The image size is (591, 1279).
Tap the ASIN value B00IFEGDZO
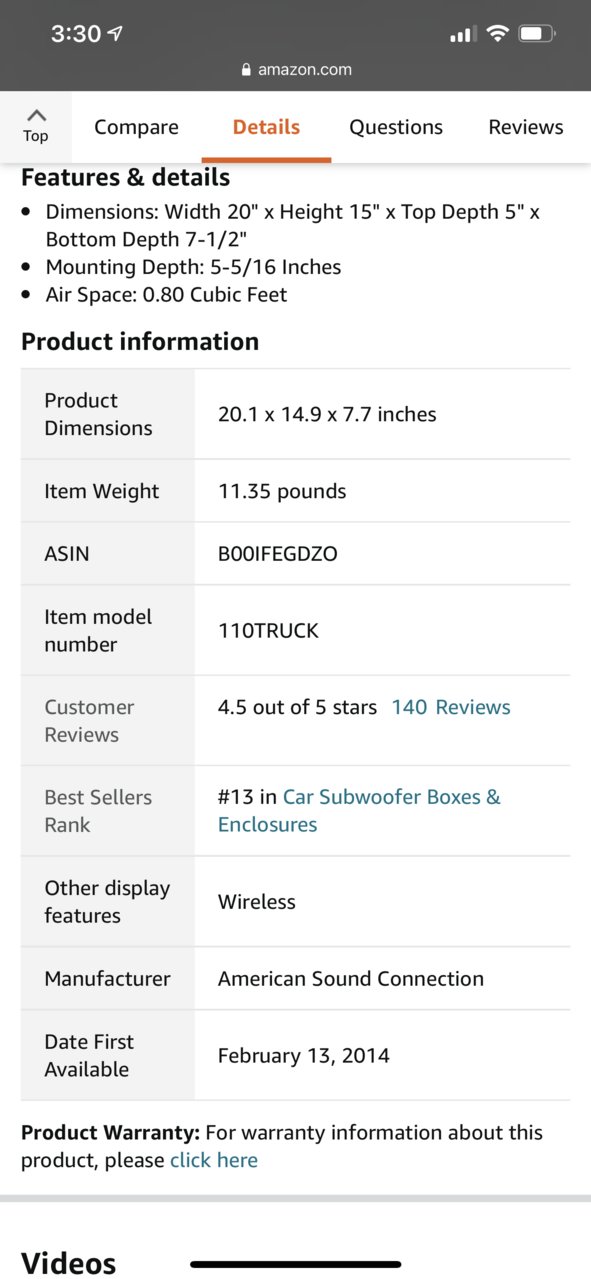pyautogui.click(x=278, y=553)
